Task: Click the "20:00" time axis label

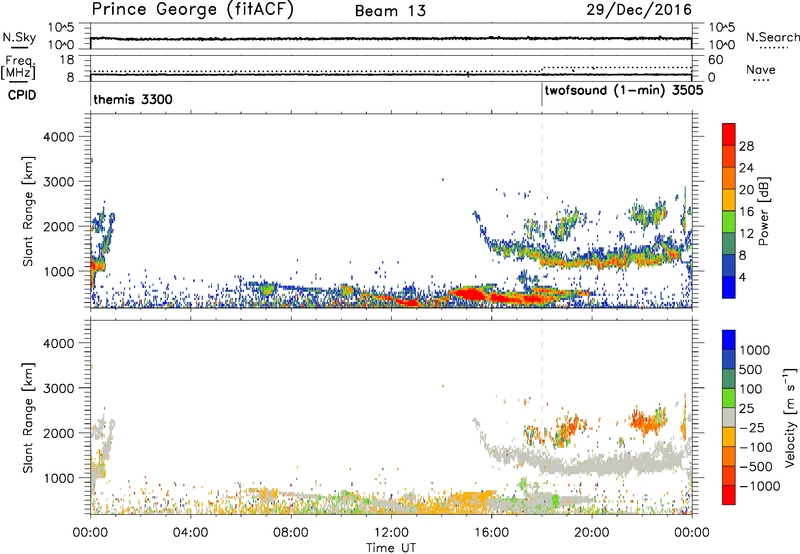Action: [x=591, y=533]
